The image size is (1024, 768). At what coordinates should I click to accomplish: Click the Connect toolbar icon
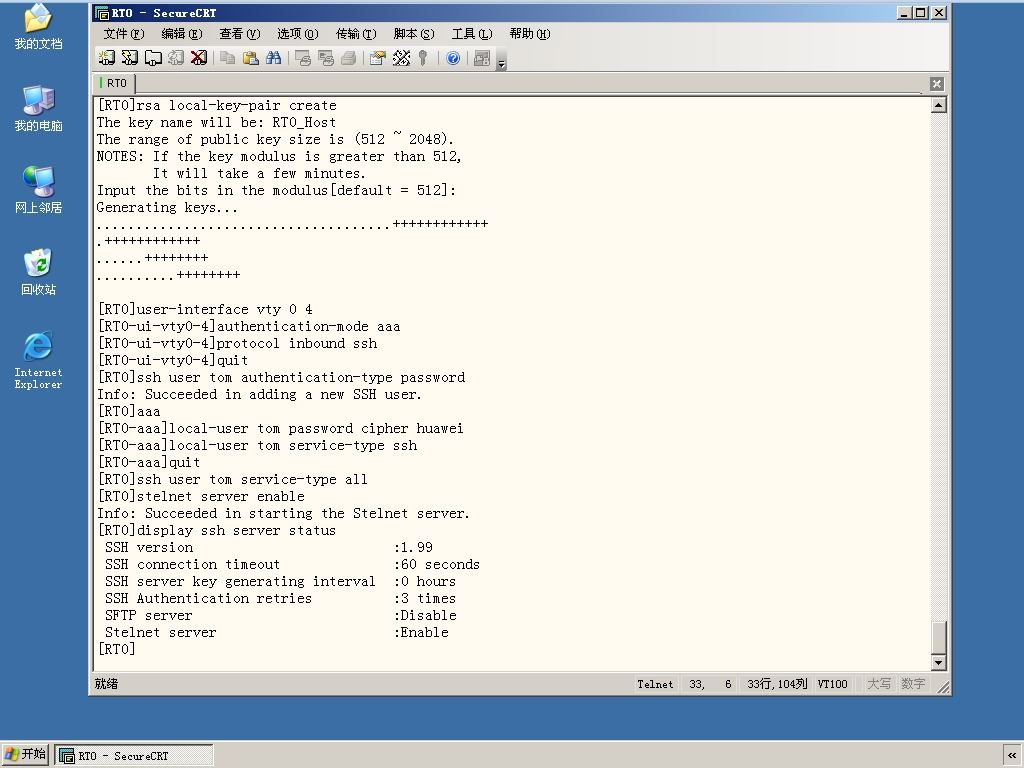(106, 58)
